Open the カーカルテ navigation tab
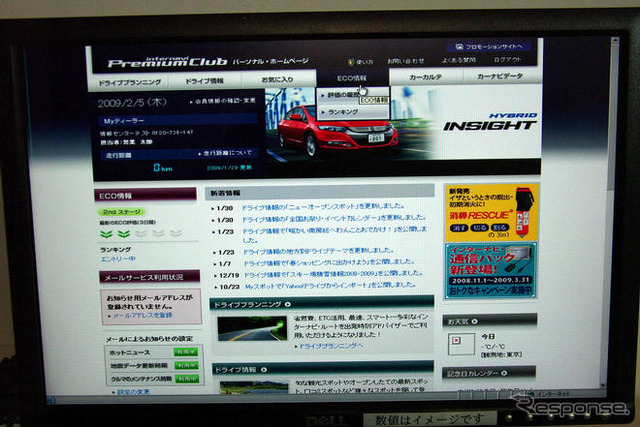Image resolution: width=640 pixels, height=427 pixels. tap(426, 76)
